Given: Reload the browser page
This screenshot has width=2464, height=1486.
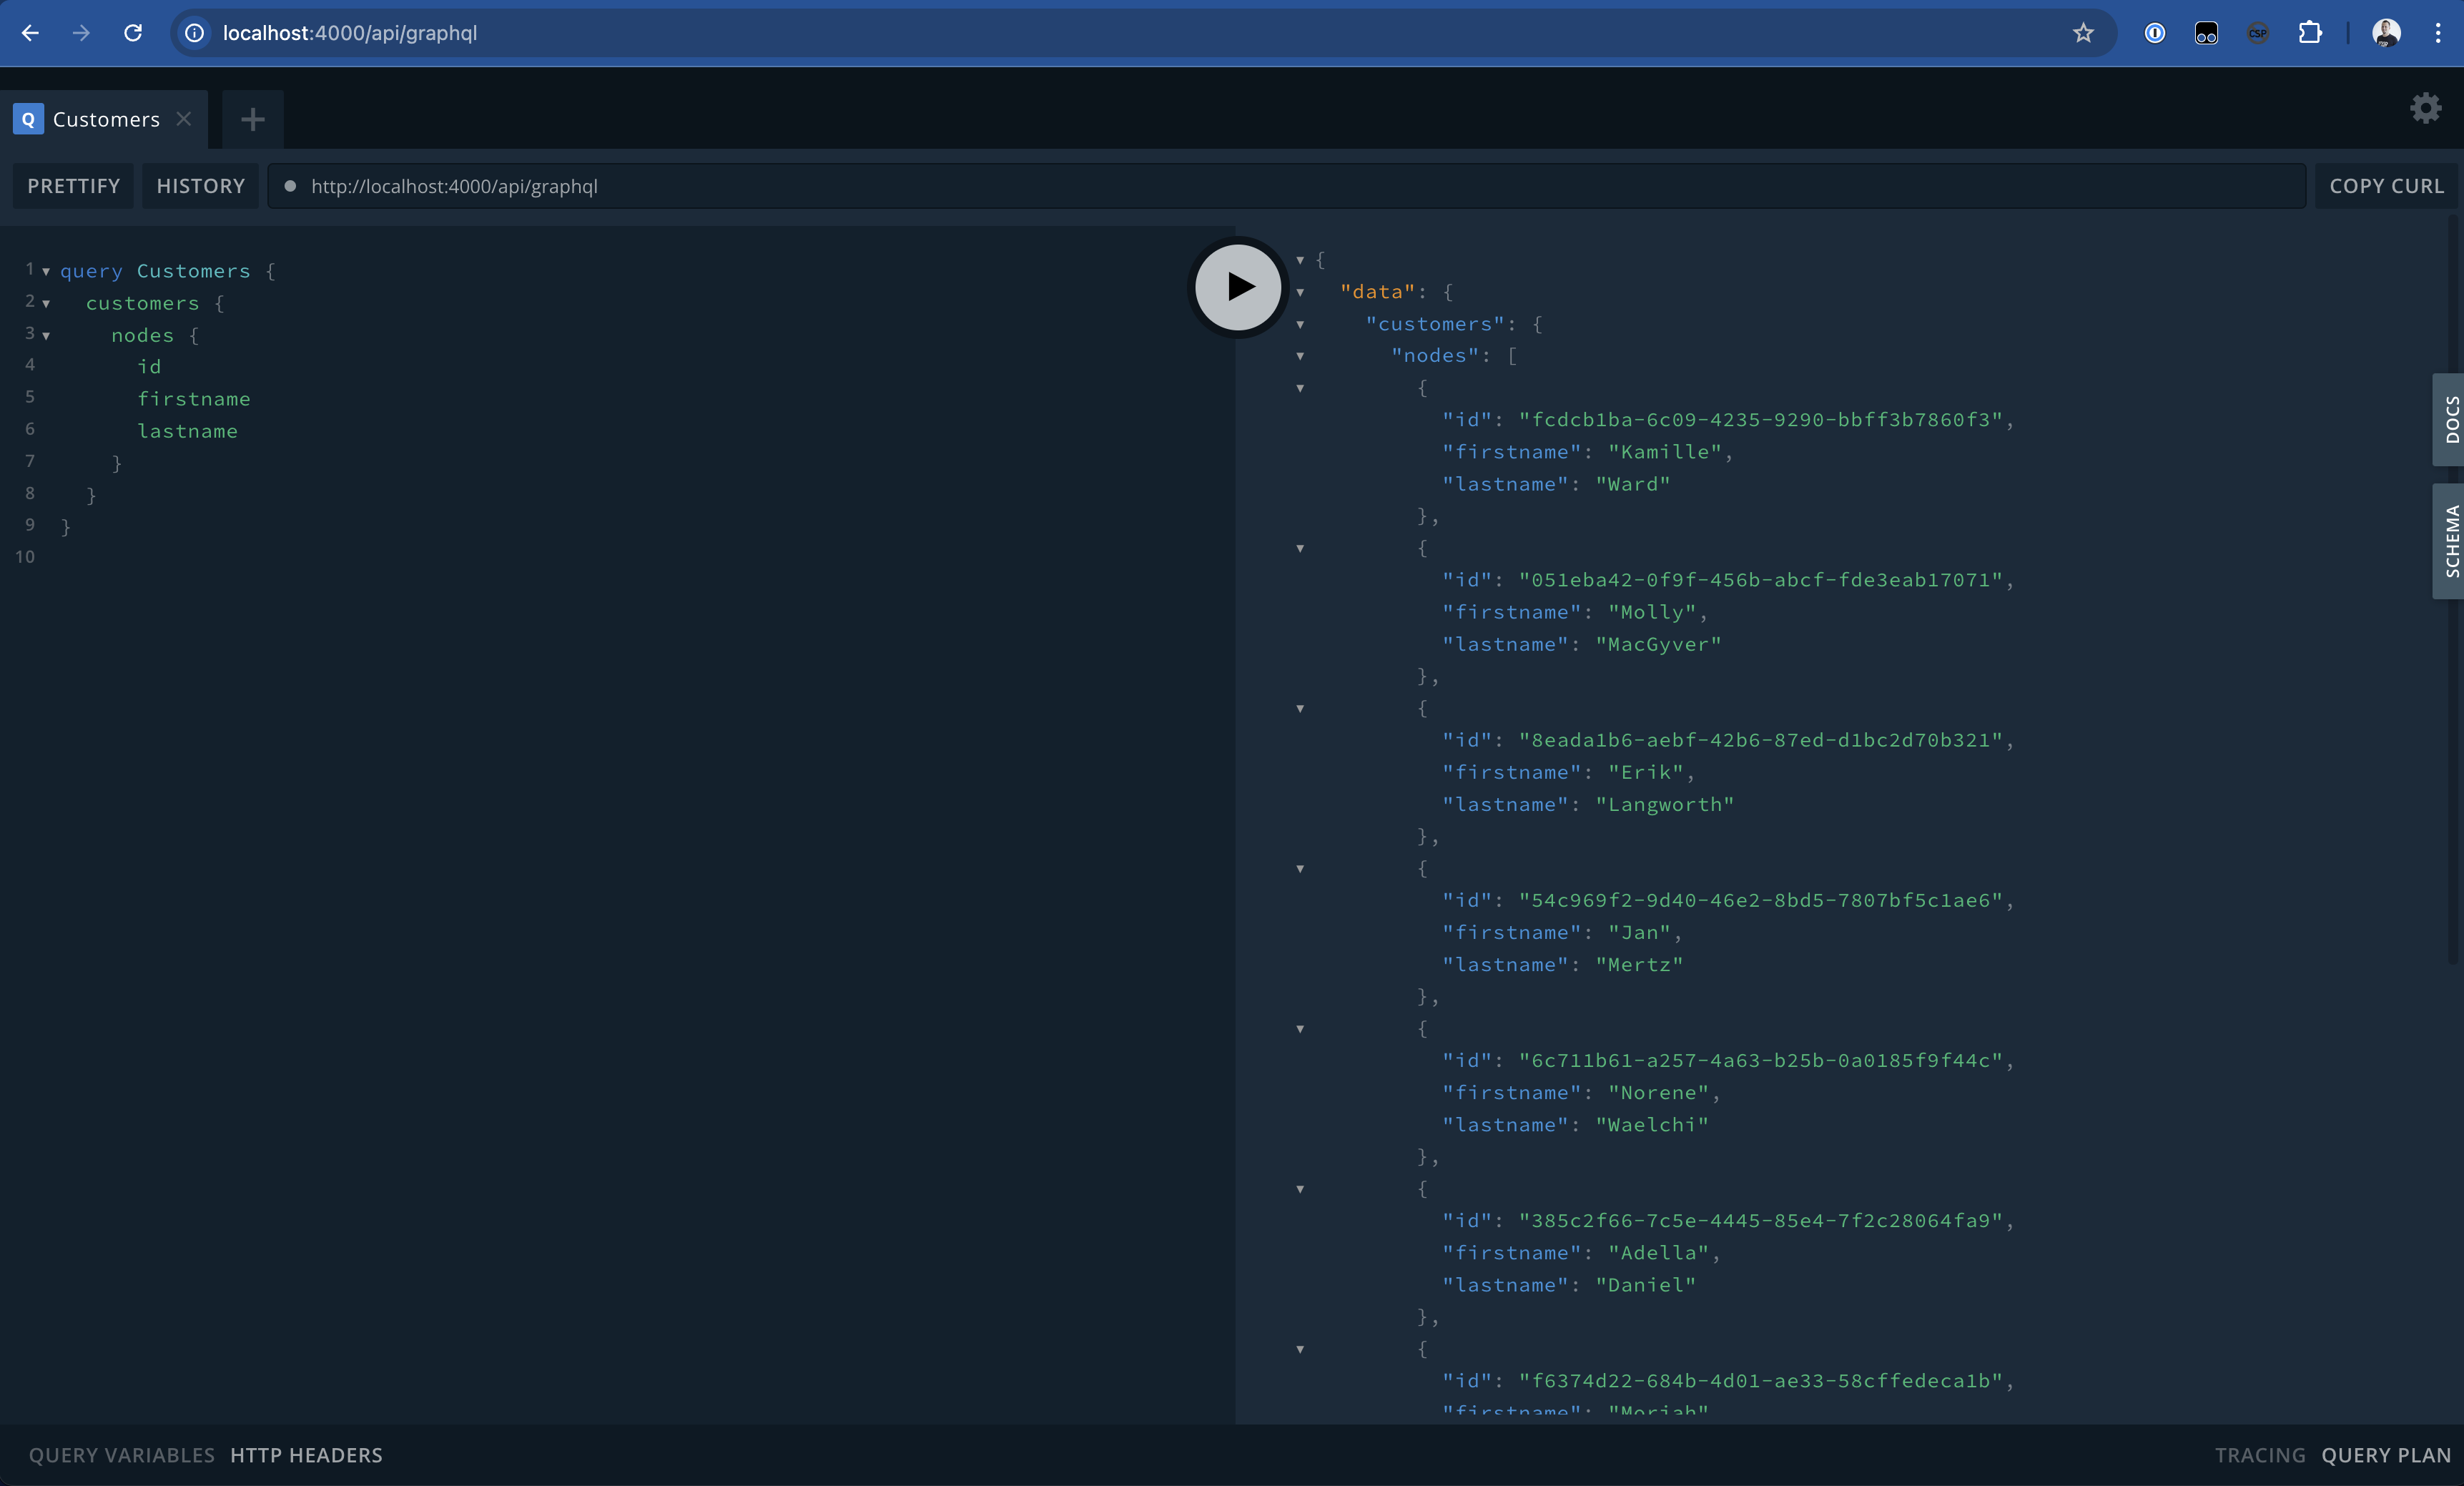Looking at the screenshot, I should [x=133, y=33].
